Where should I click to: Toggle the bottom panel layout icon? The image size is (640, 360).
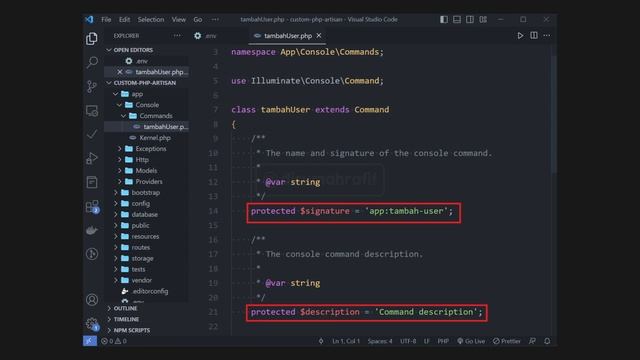457,20
